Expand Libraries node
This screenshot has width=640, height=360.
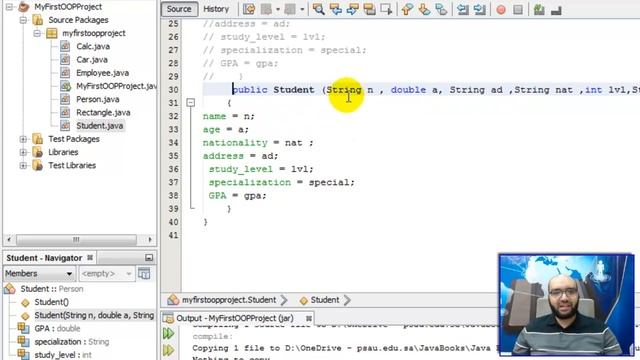[x=23, y=152]
